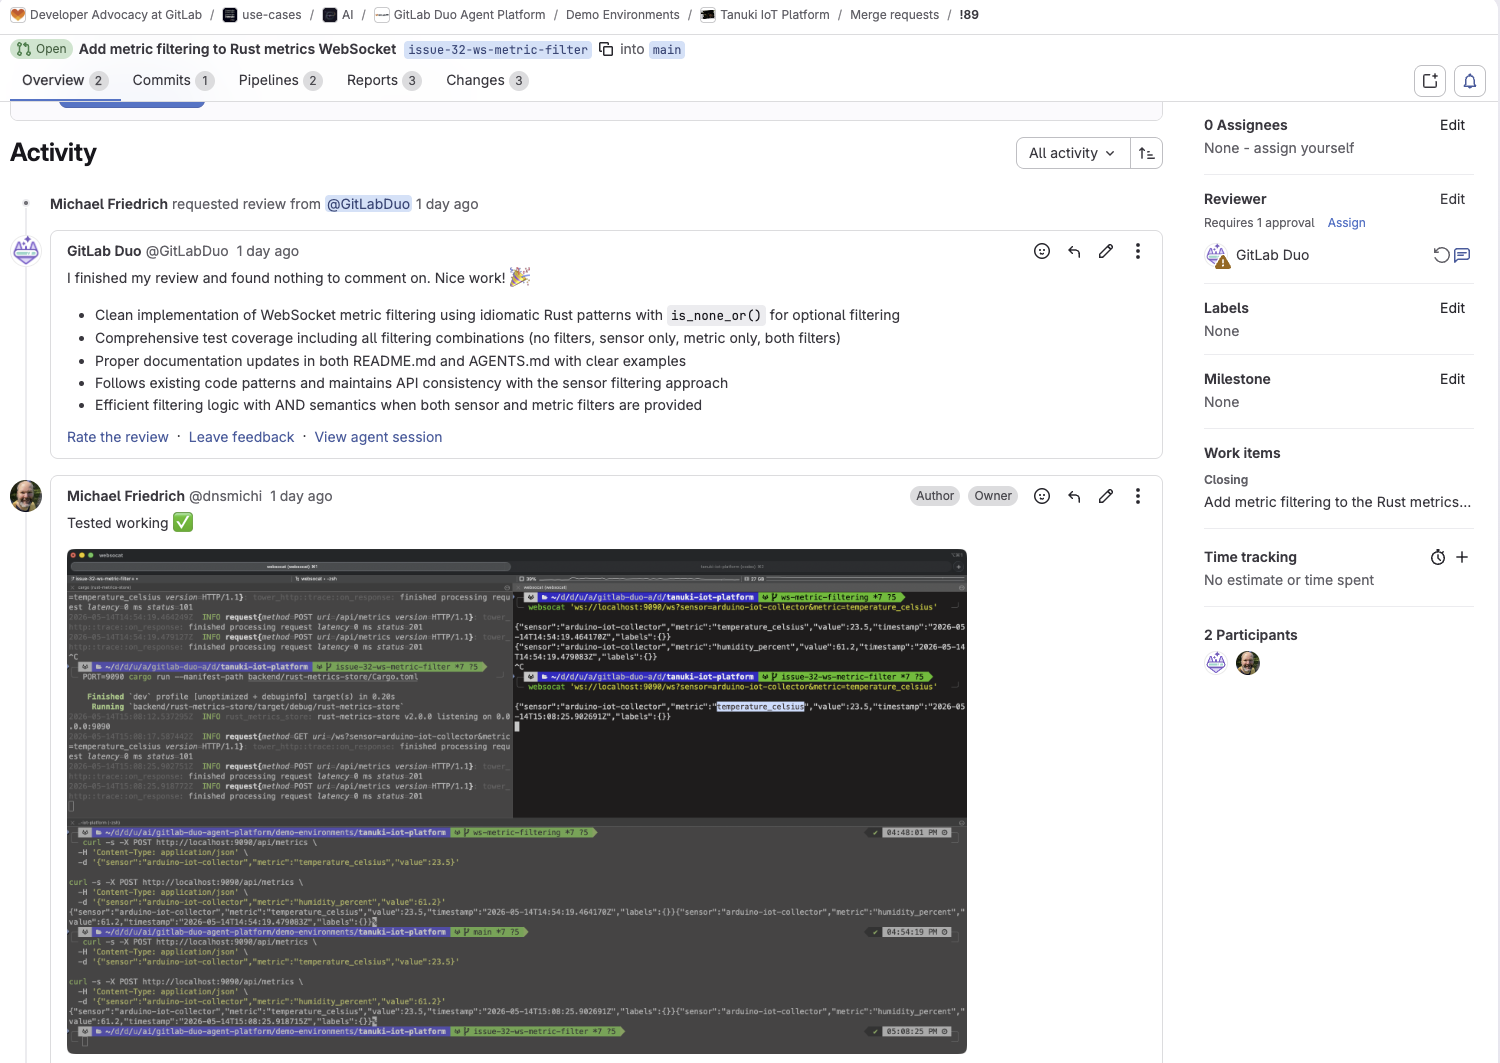Click Michael Friedrich comment avatar
The height and width of the screenshot is (1063, 1500).
click(x=26, y=495)
